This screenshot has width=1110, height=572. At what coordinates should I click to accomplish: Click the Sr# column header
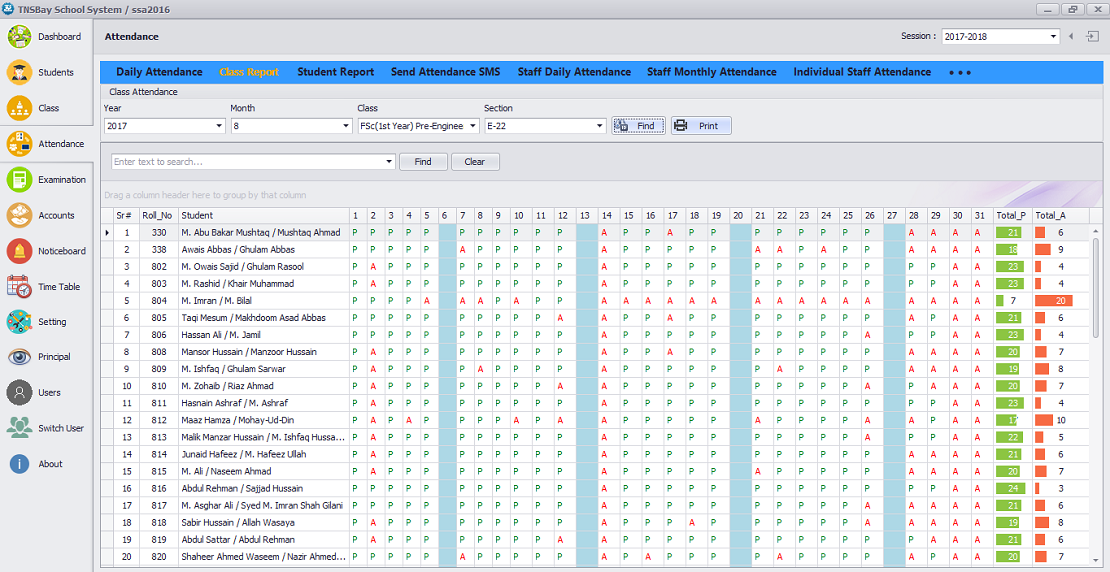point(127,215)
